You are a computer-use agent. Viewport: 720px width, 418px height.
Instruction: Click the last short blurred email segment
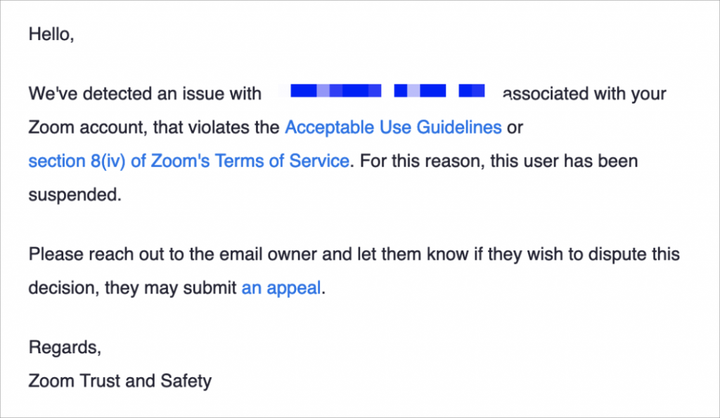click(x=471, y=93)
